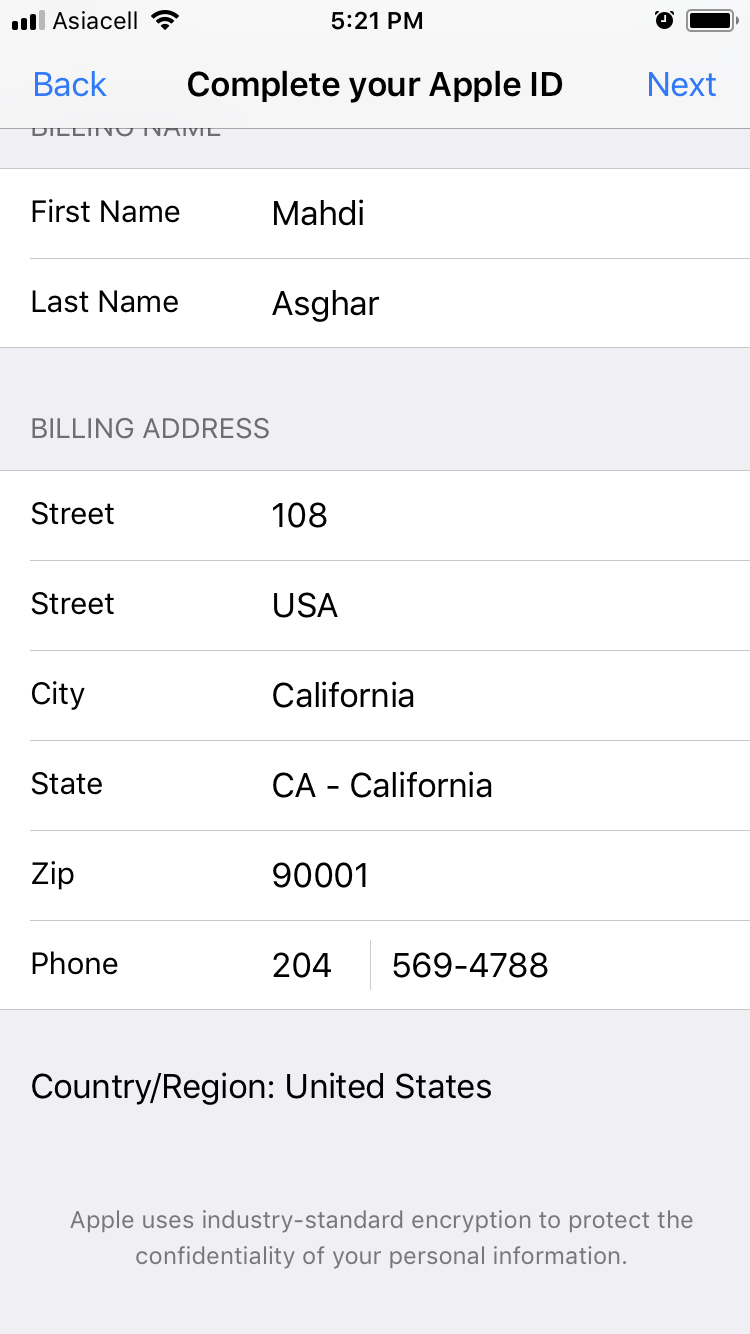Screen dimensions: 750x1334
Task: Tap the alarm clock icon in status bar
Action: pyautogui.click(x=664, y=18)
